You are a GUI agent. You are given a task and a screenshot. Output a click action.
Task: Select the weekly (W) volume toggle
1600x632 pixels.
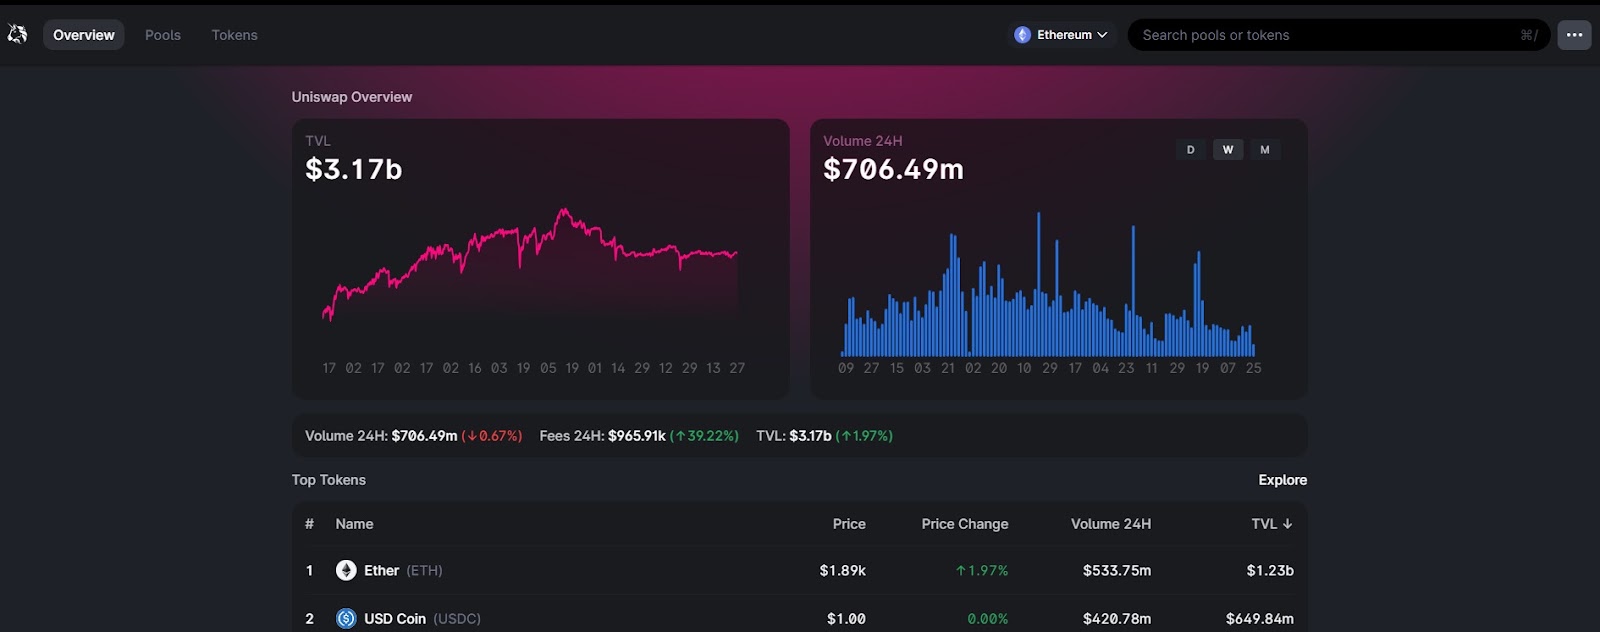point(1228,150)
